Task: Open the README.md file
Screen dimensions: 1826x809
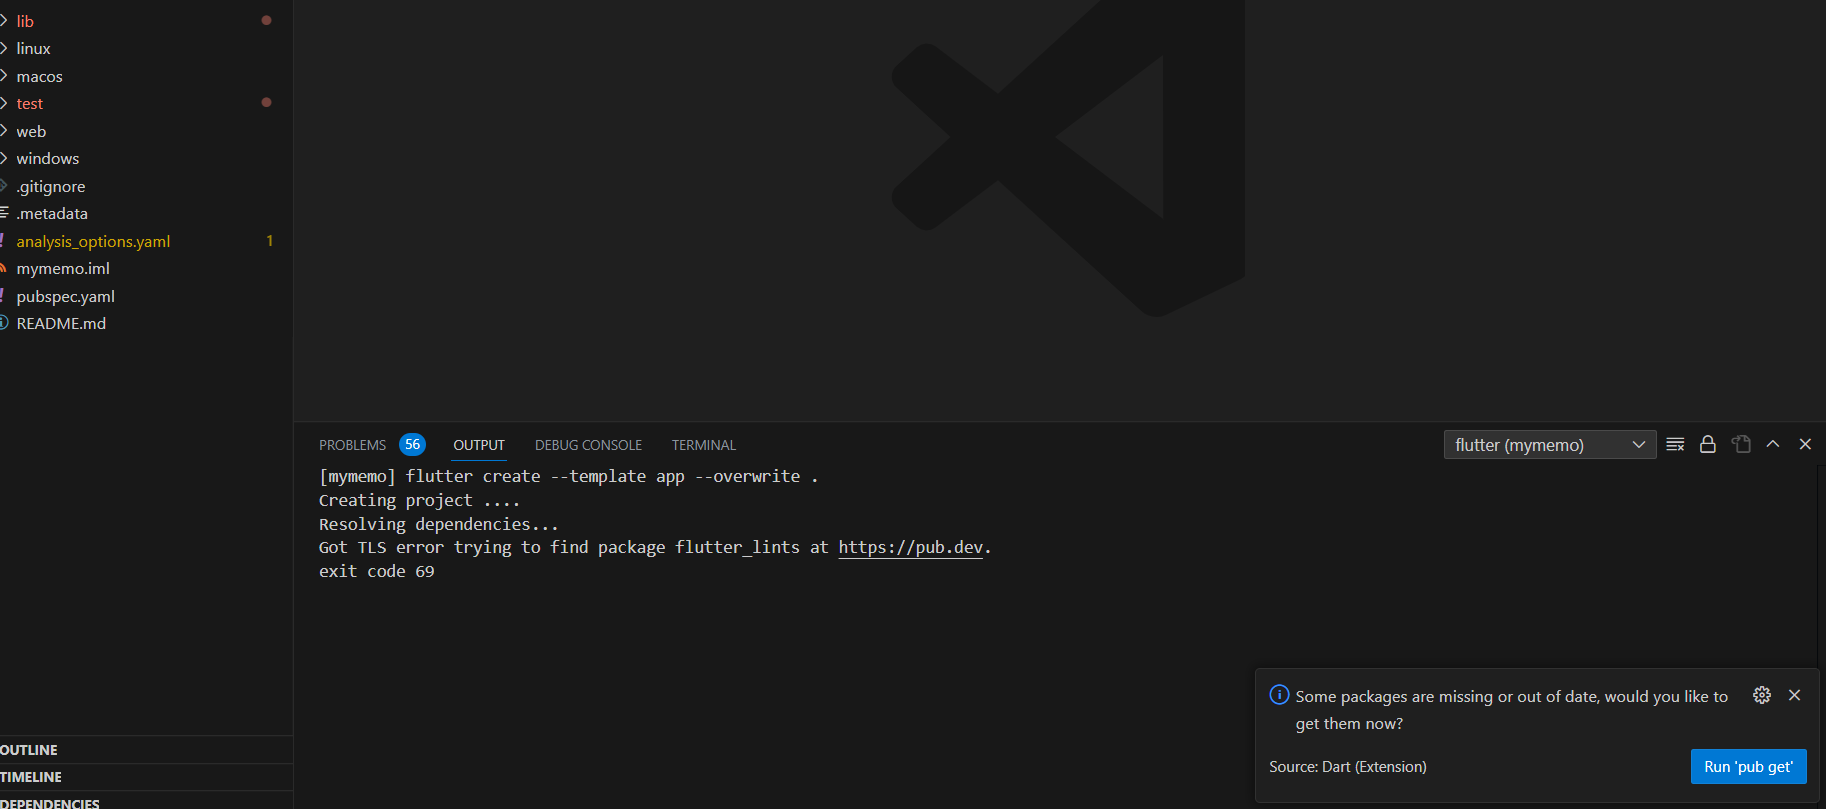Action: pyautogui.click(x=146, y=323)
